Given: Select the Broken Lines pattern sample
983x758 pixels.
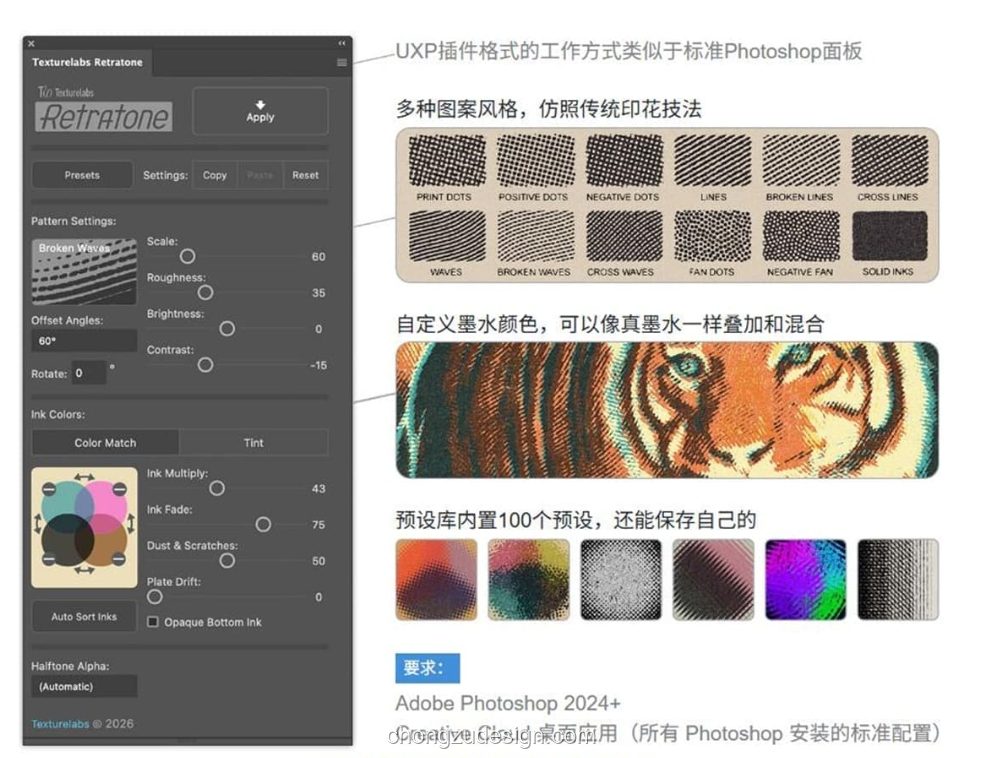Looking at the screenshot, I should [801, 161].
